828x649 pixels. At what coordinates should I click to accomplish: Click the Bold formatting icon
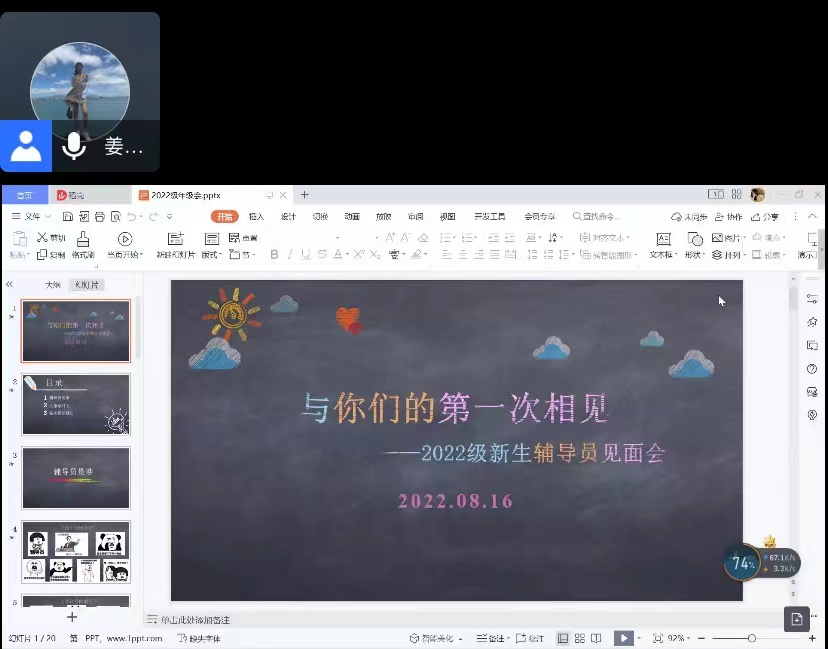coord(275,255)
